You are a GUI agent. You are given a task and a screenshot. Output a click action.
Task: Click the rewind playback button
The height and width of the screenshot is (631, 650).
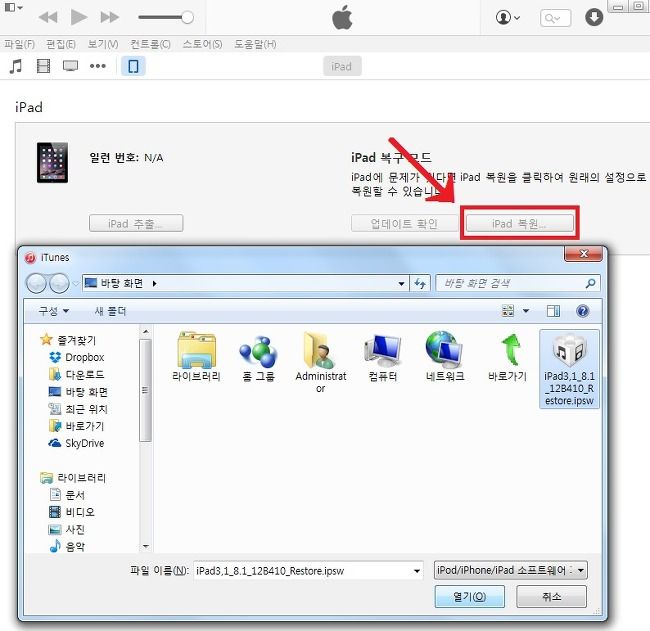tap(48, 17)
